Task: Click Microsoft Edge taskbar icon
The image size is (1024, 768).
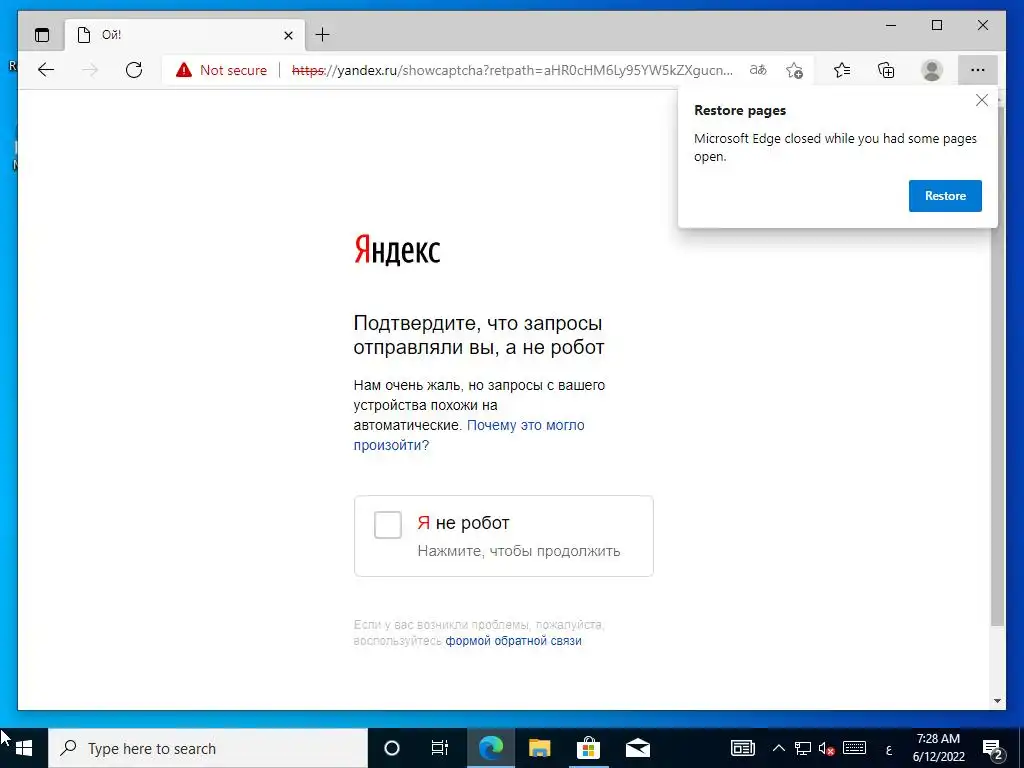Action: point(490,748)
